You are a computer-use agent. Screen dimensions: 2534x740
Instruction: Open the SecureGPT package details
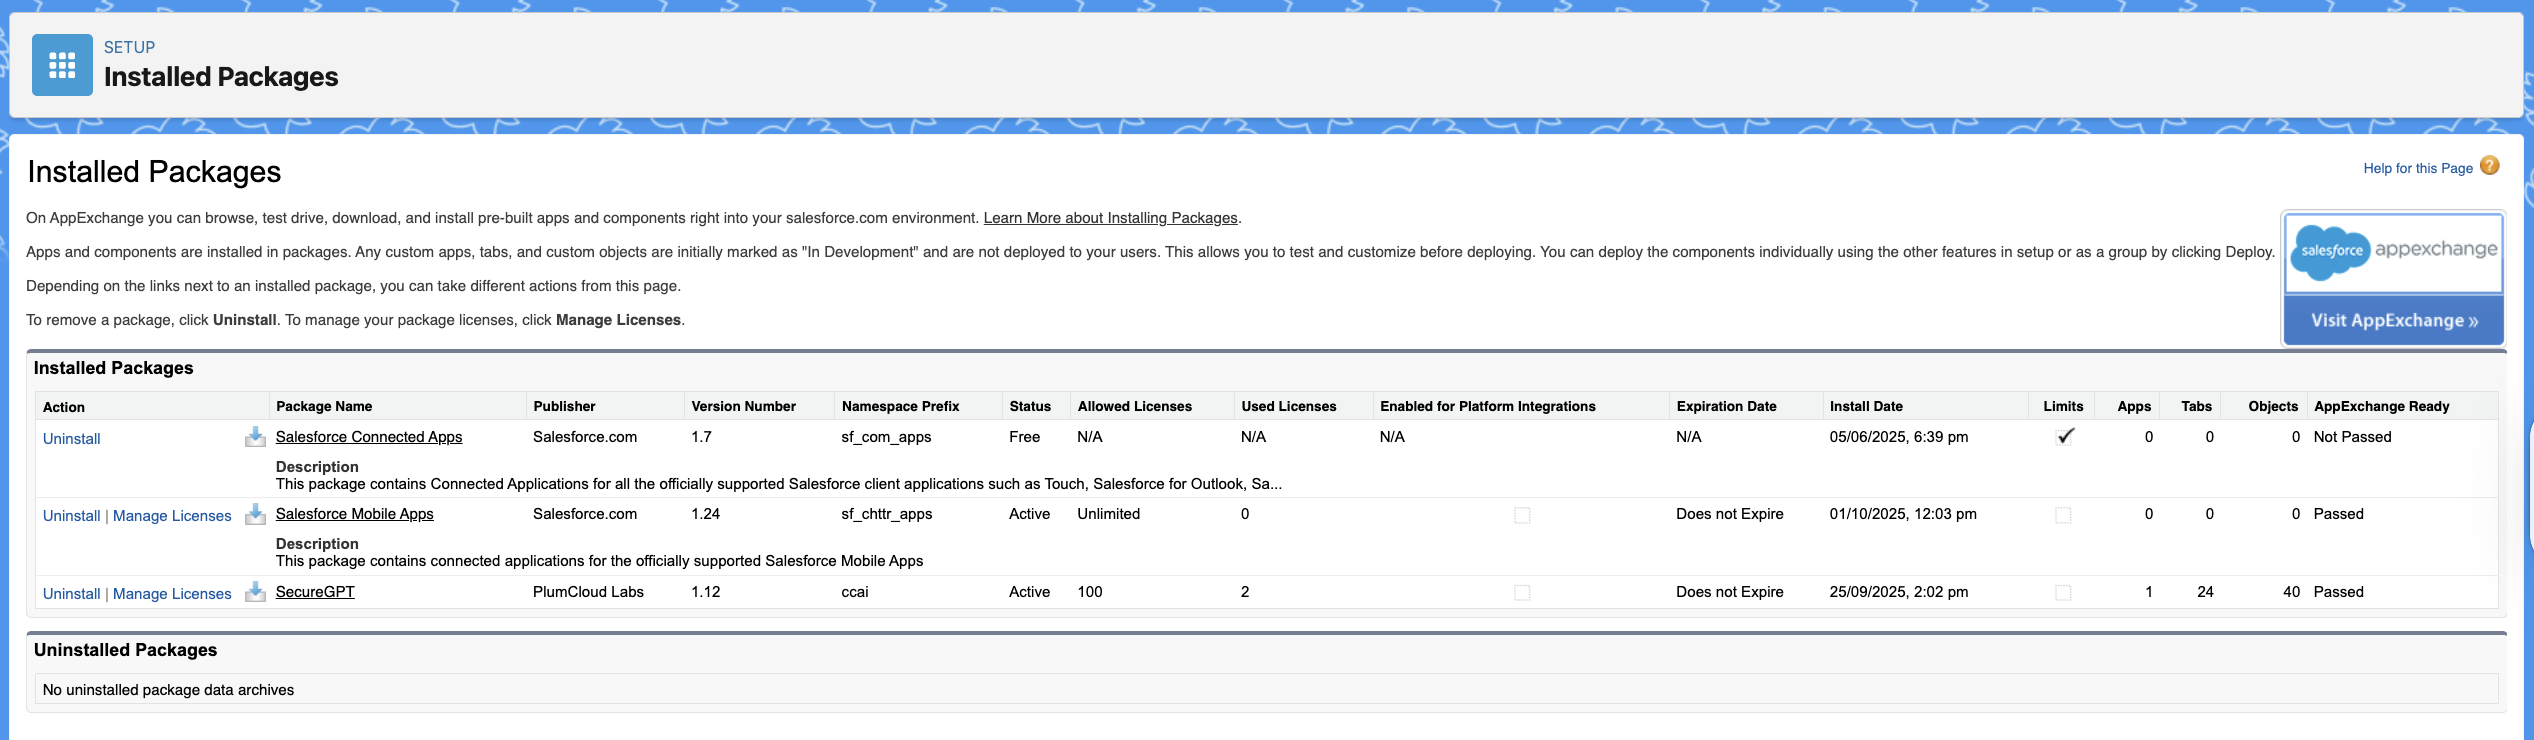[x=315, y=592]
